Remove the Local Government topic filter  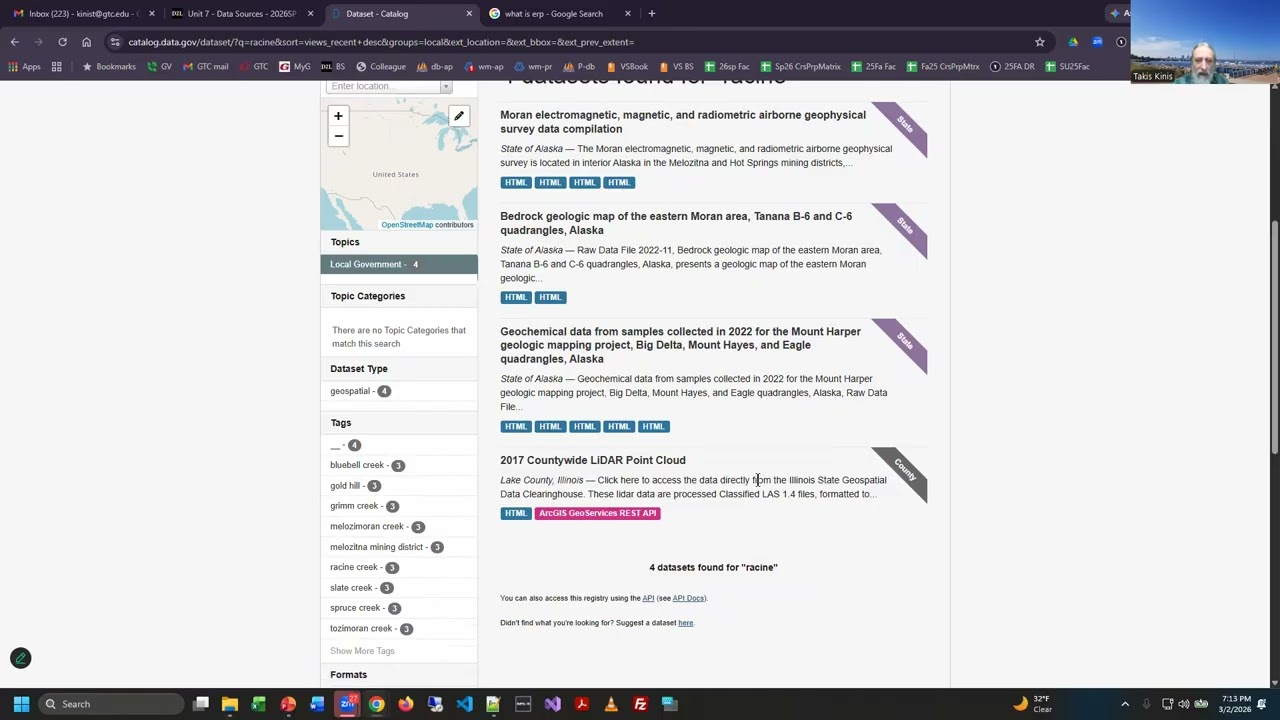click(x=399, y=264)
